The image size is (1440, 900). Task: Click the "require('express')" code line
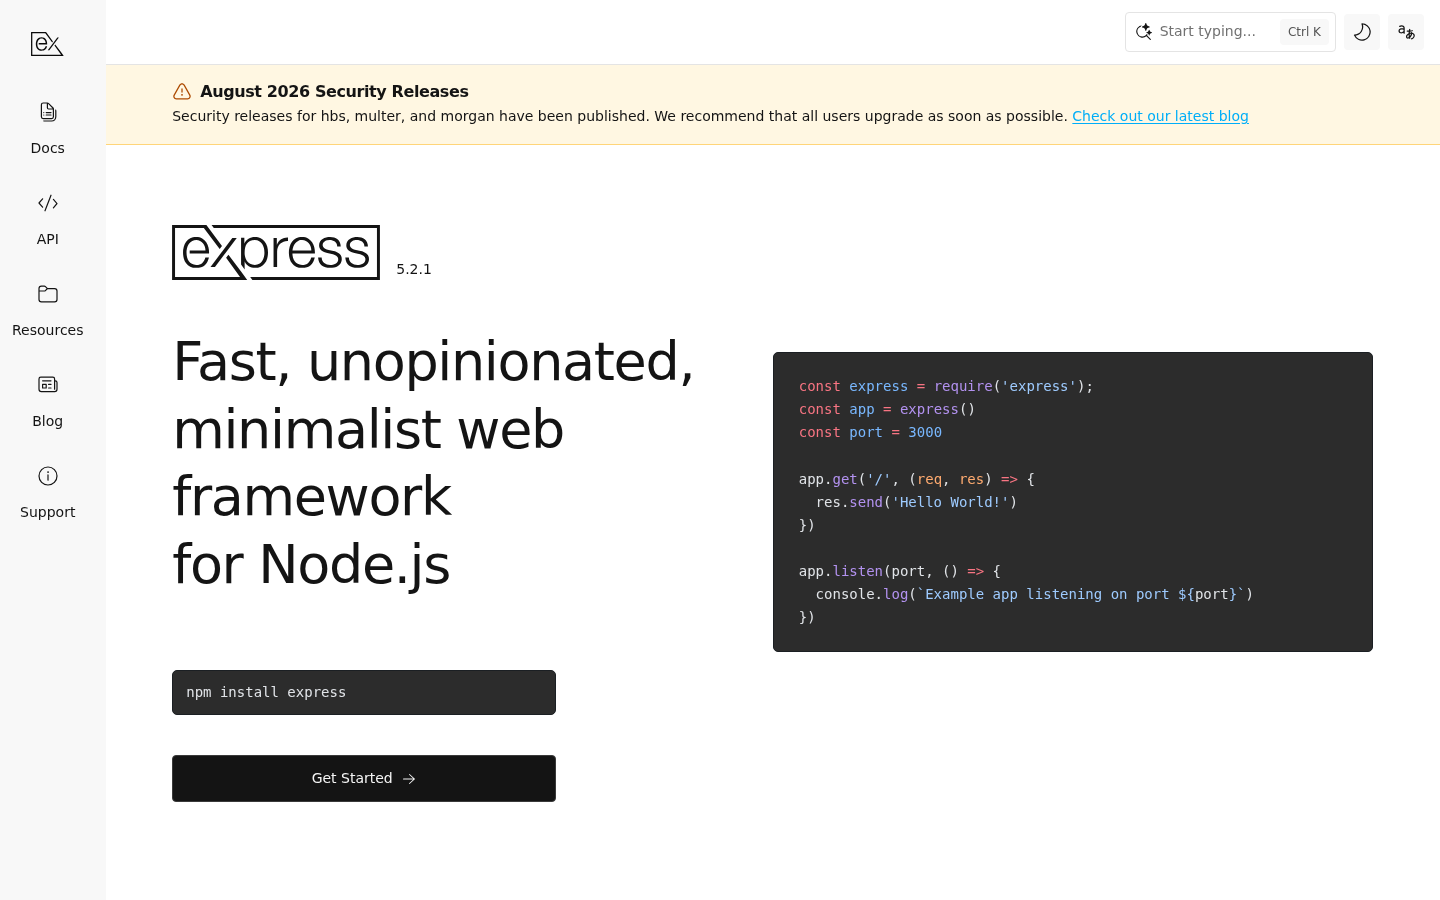tap(946, 386)
